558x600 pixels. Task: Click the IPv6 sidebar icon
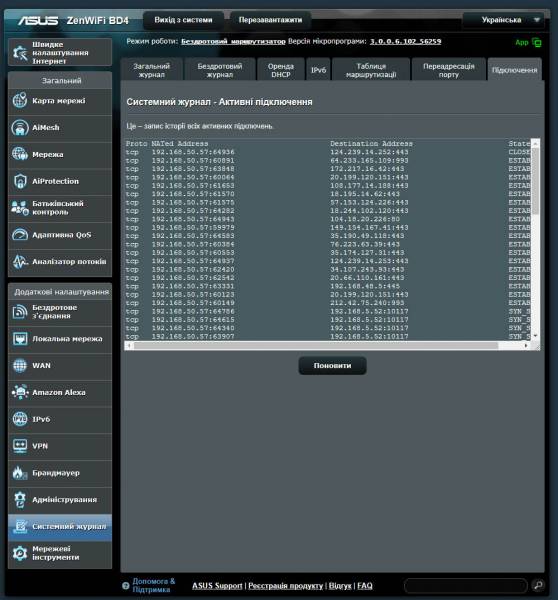click(20, 419)
